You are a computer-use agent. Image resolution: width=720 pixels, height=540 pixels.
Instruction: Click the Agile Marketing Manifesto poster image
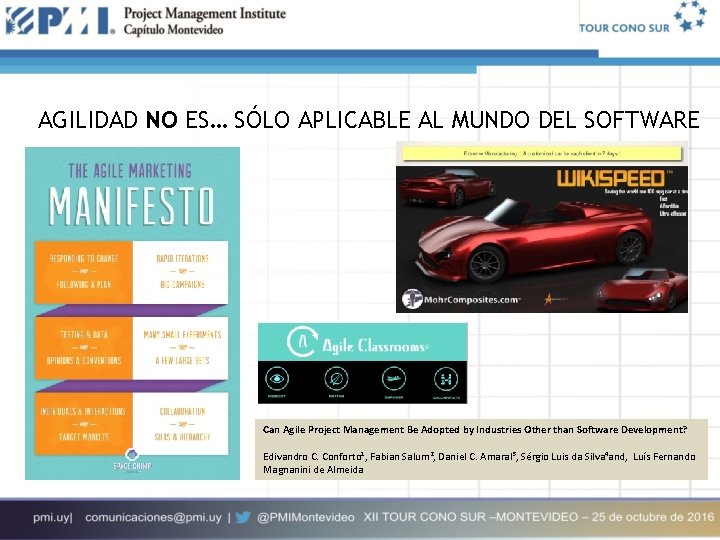point(132,313)
